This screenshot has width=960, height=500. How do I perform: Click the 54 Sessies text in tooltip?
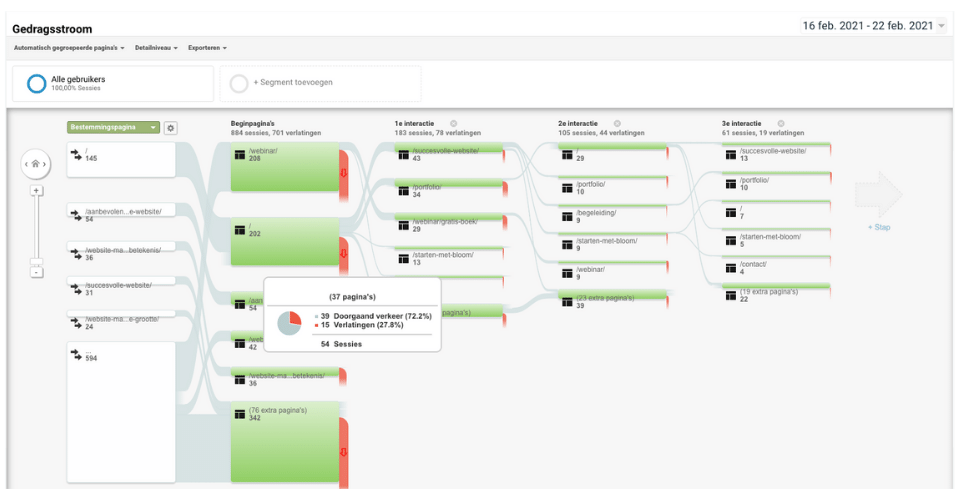(x=341, y=344)
